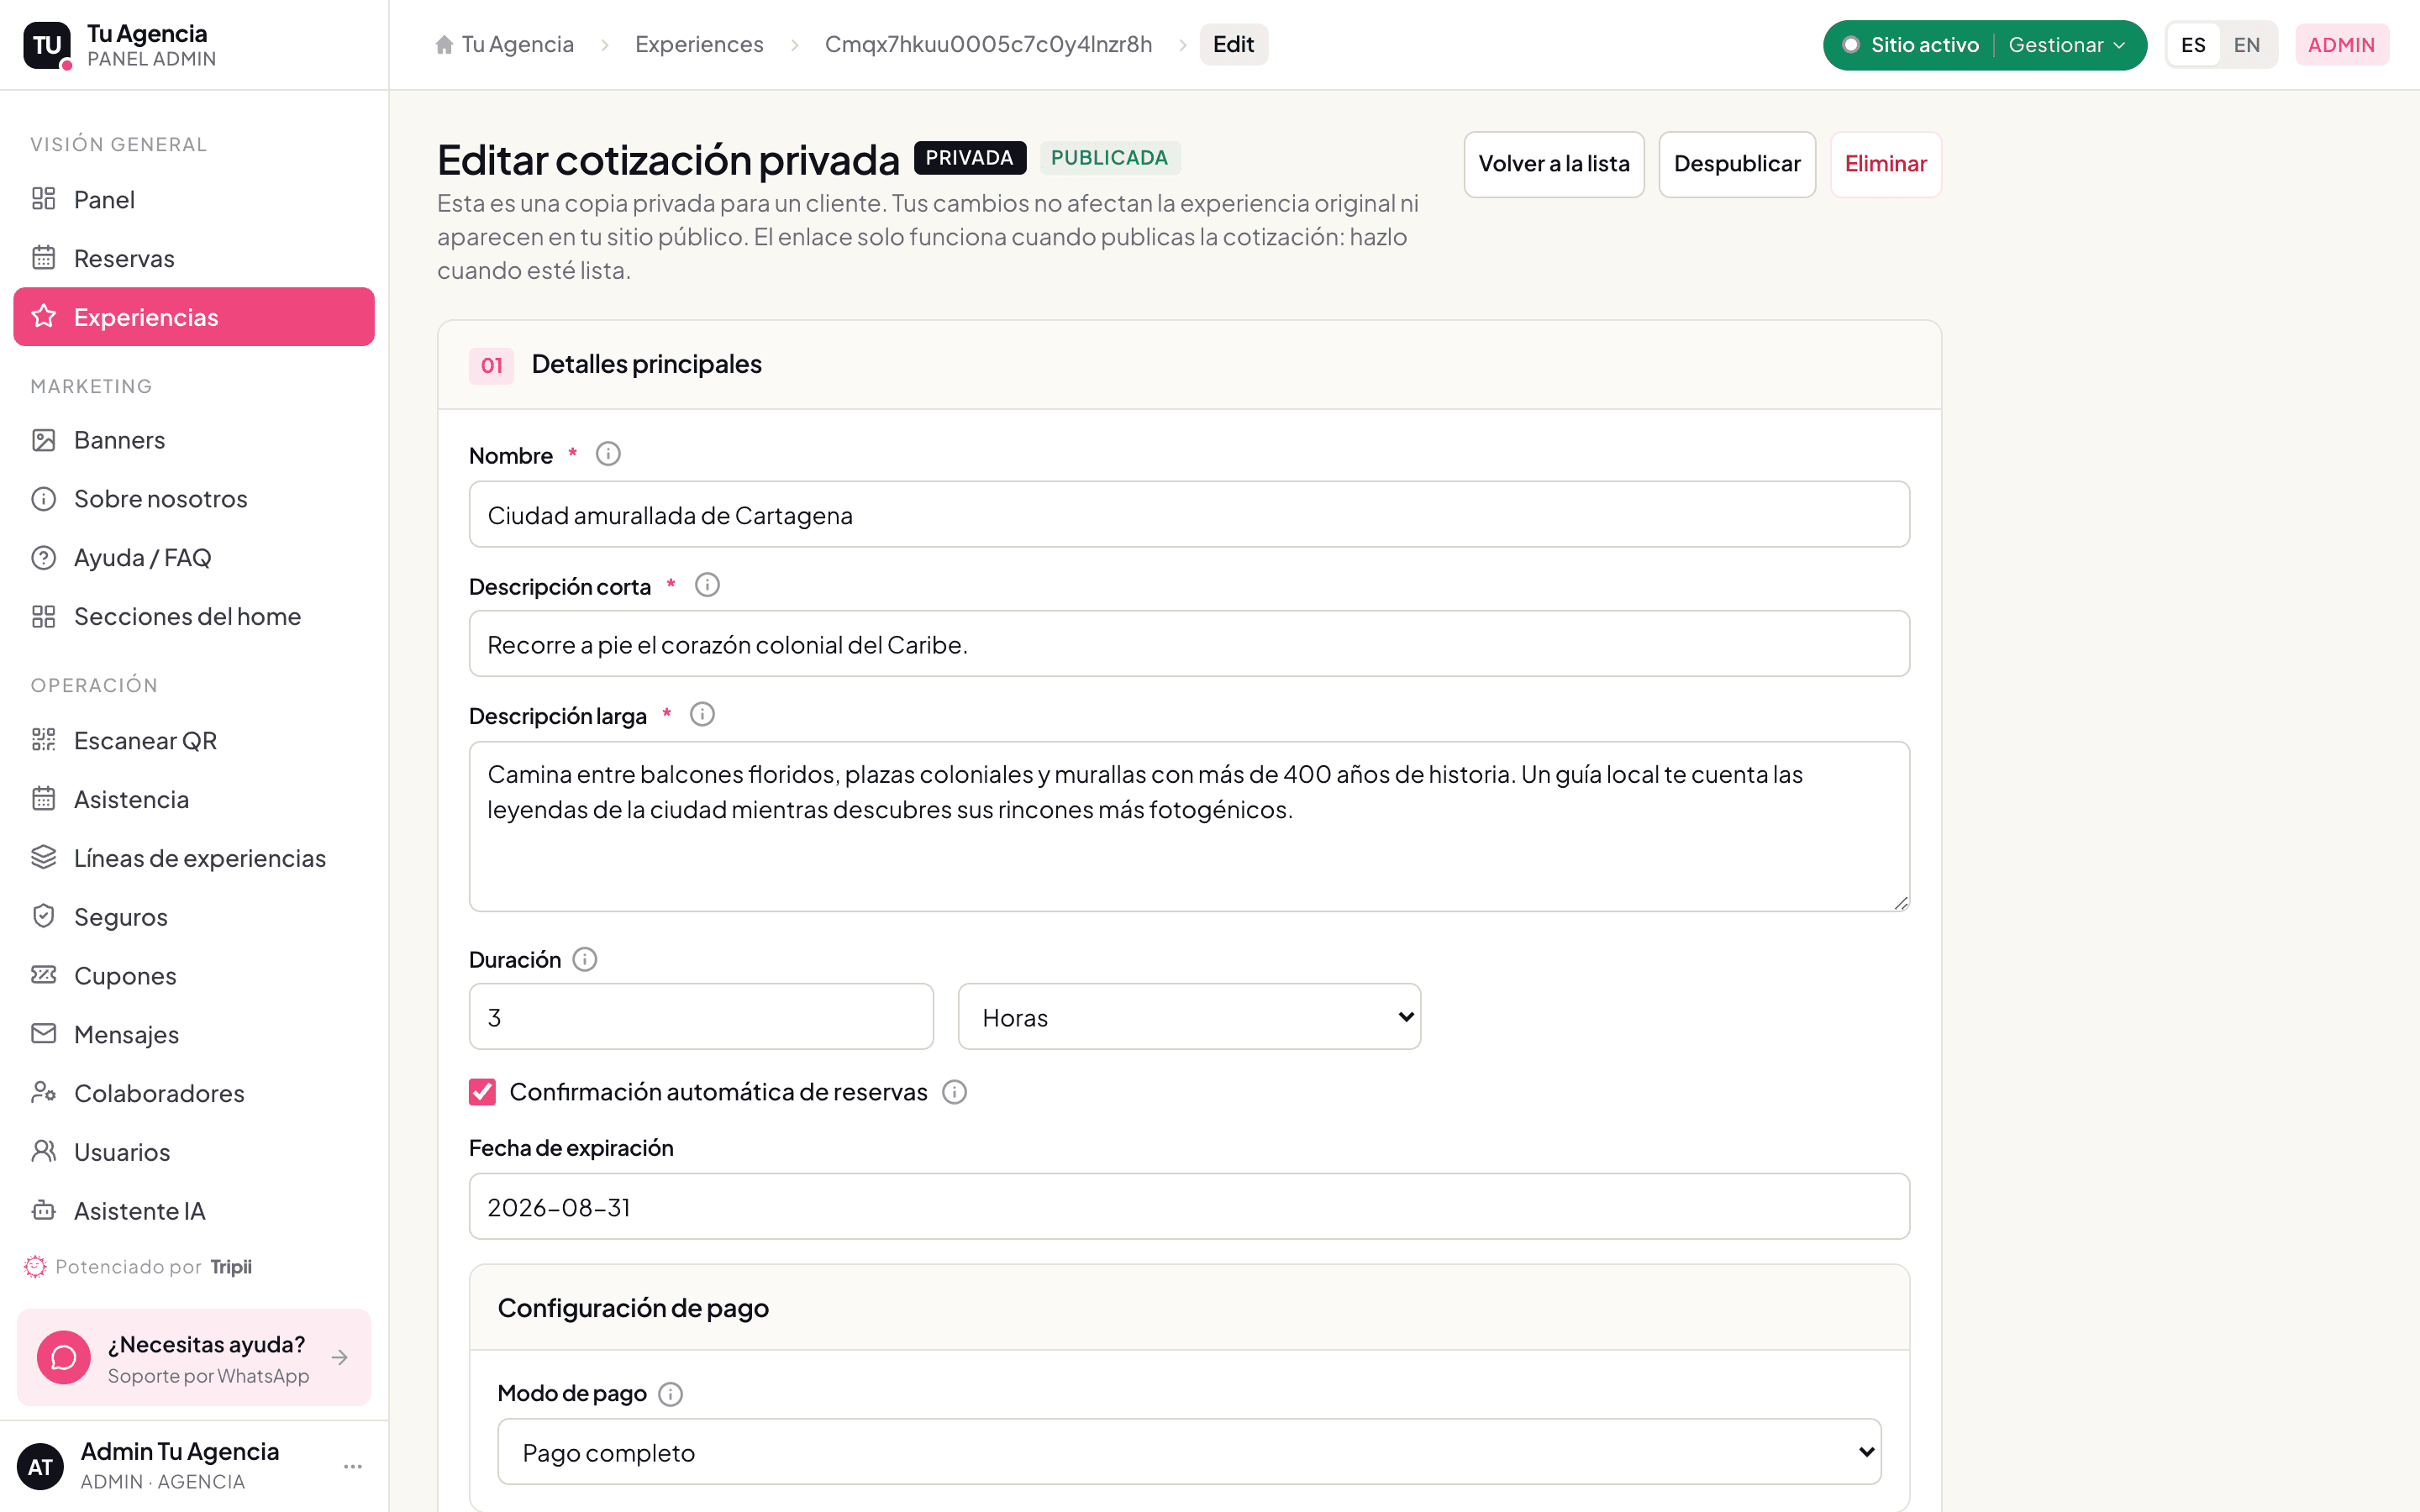2420x1512 pixels.
Task: Open the three-dot menu beside Admin Tu Agencia
Action: point(352,1466)
